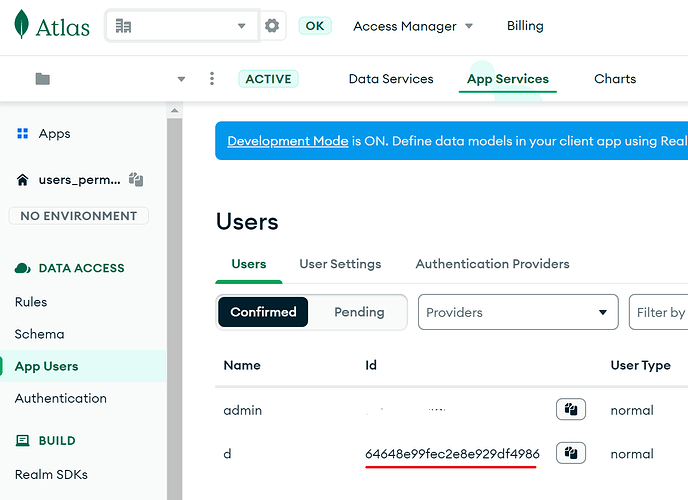Click the Atlas leaf logo
This screenshot has height=500, width=688.
pos(21,27)
